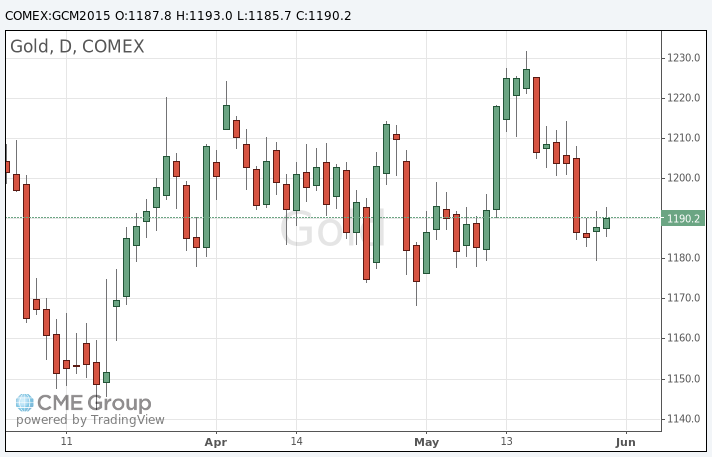Click the 1150.0 price axis label
Image resolution: width=712 pixels, height=457 pixels.
(x=683, y=379)
